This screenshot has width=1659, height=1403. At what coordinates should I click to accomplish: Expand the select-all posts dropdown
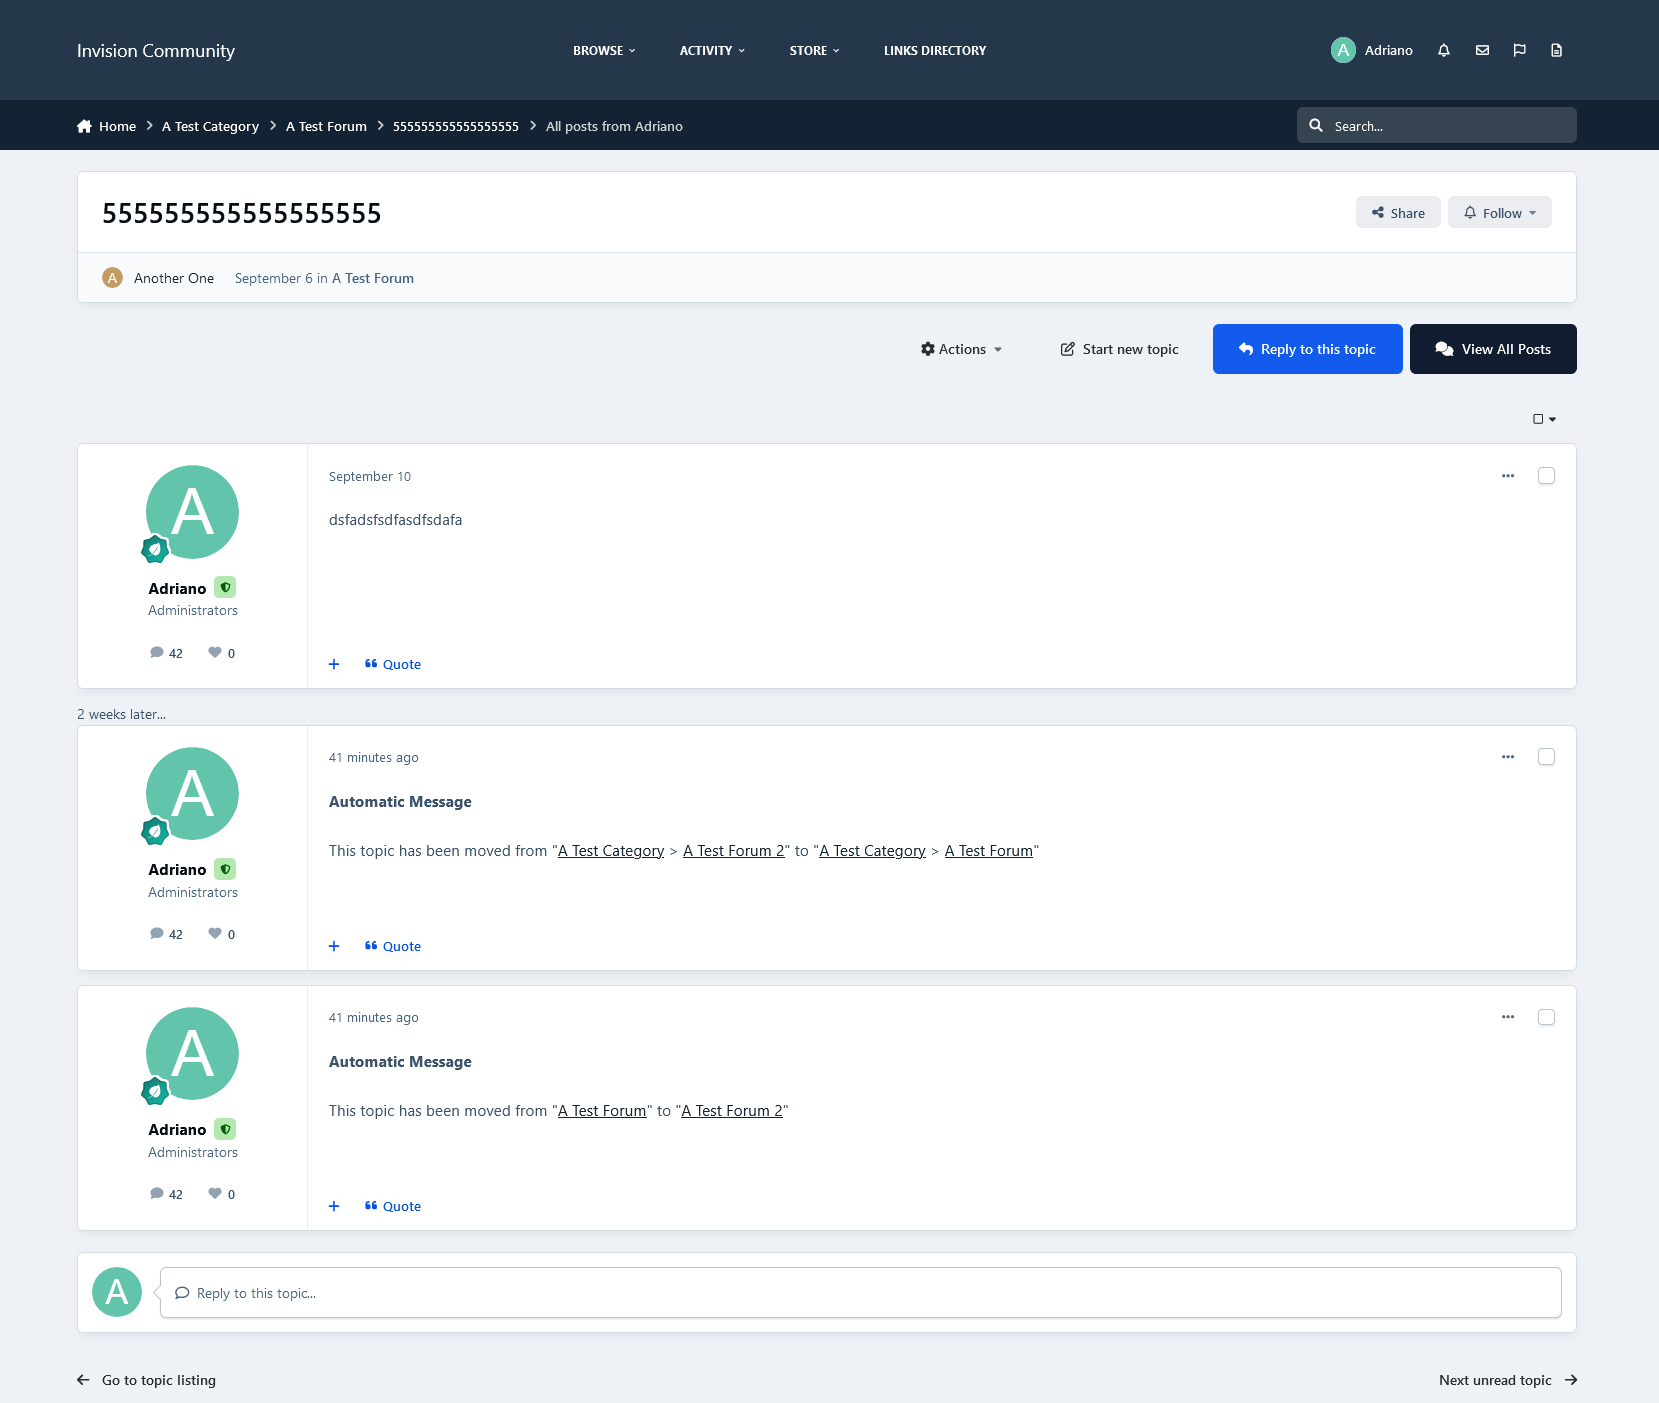click(1544, 419)
